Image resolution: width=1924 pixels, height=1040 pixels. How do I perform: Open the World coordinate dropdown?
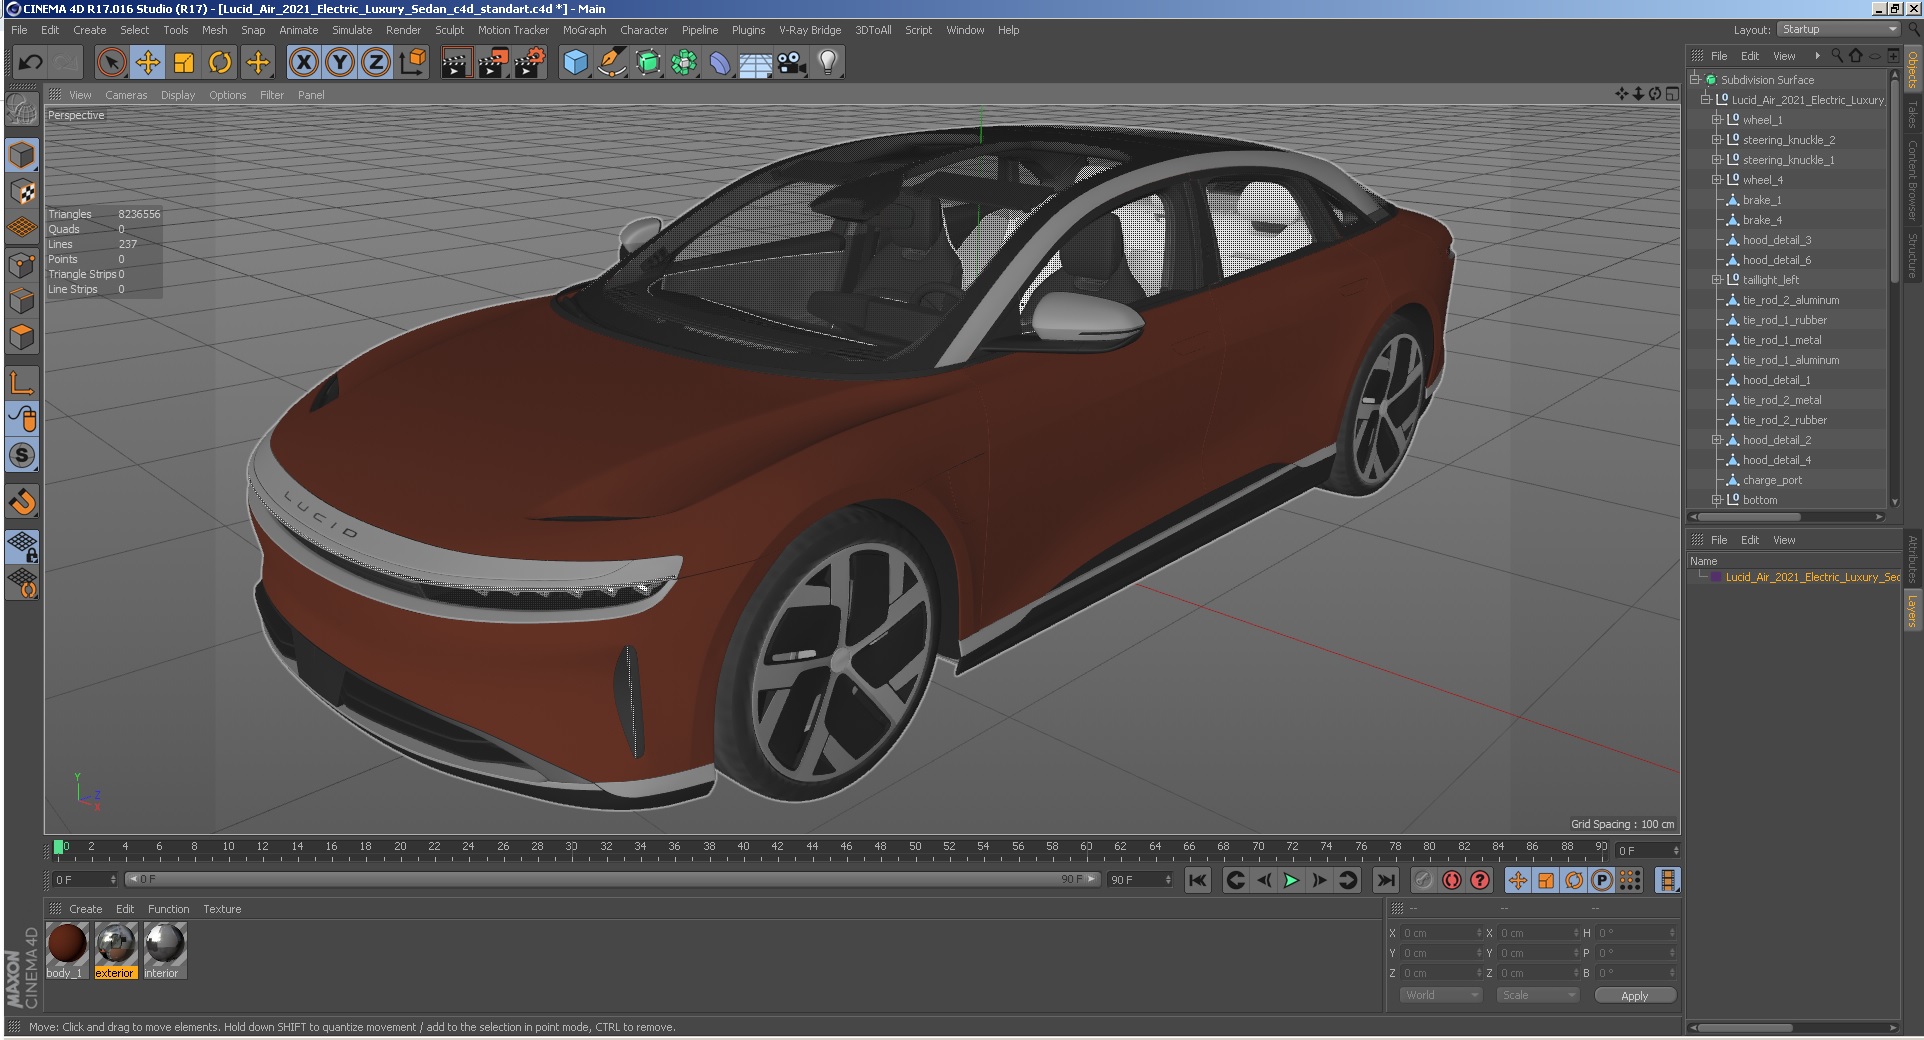point(1440,995)
